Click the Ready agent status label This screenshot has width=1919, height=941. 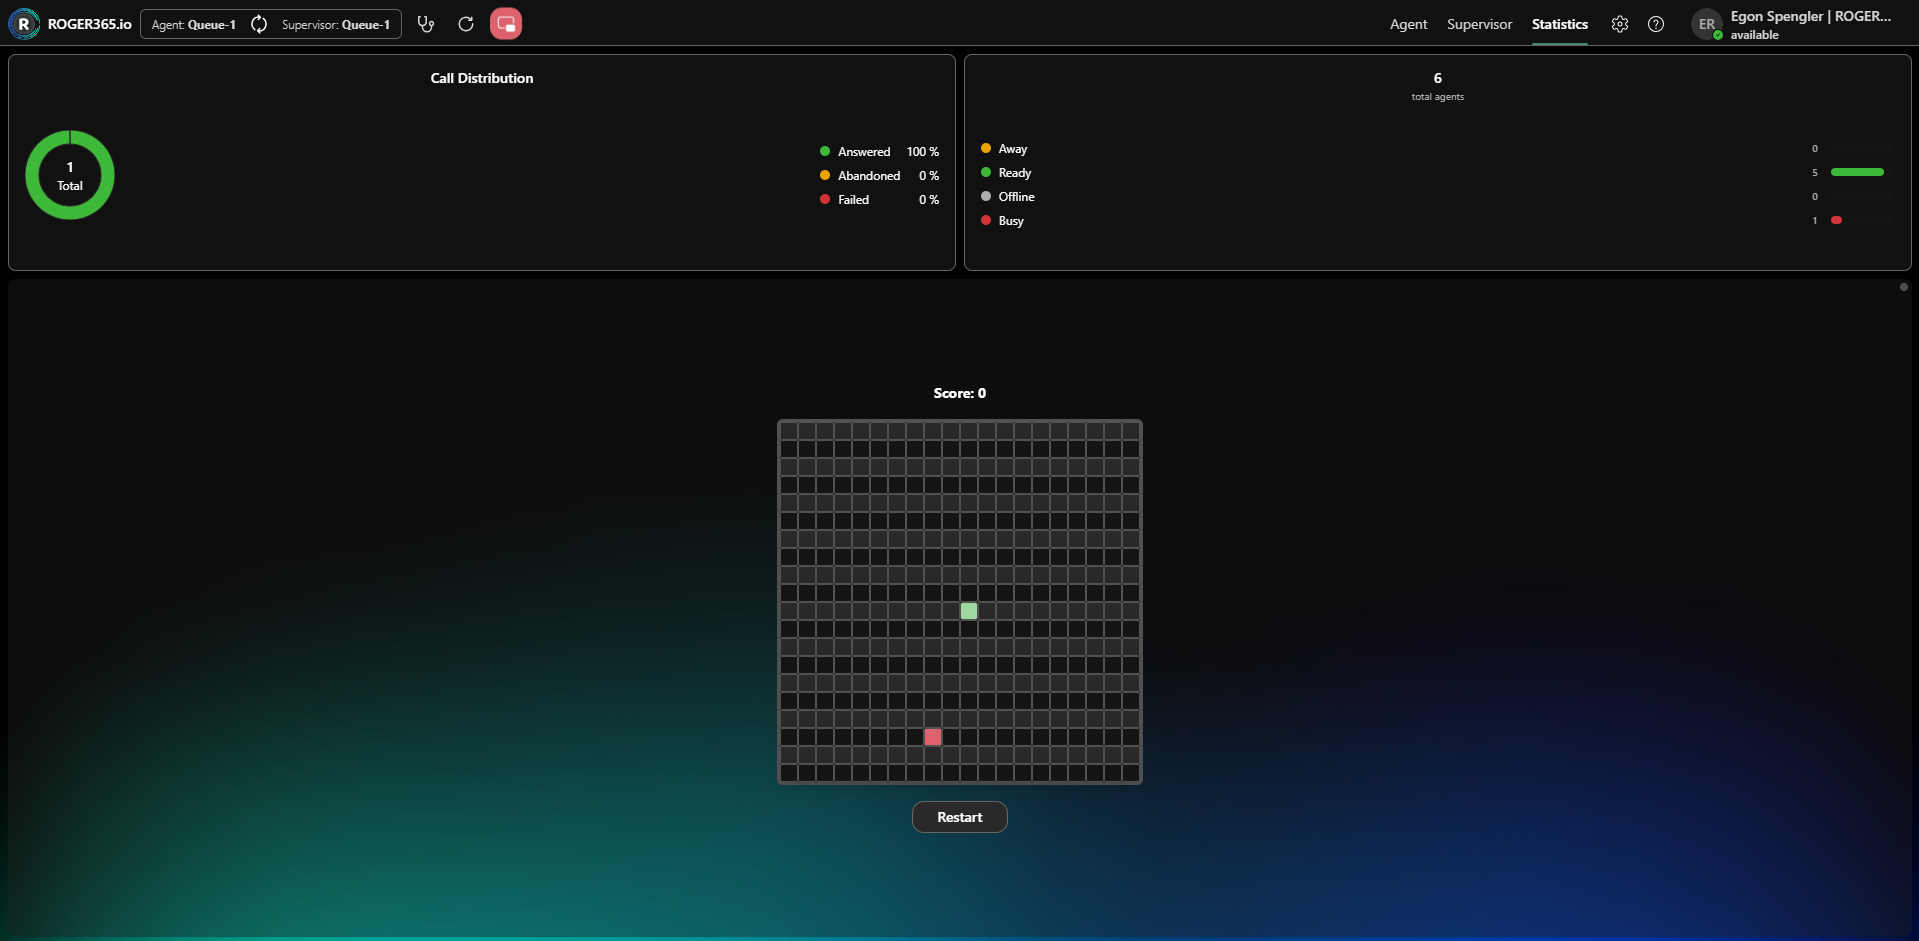pyautogui.click(x=1014, y=173)
